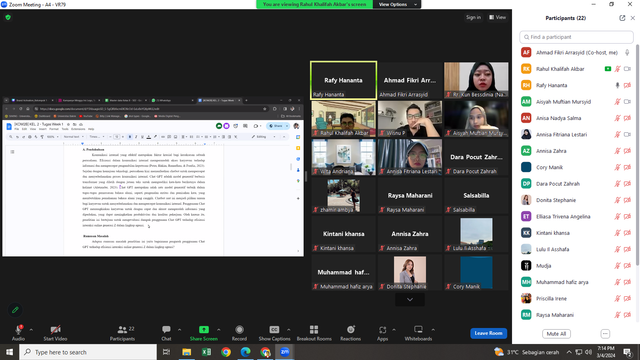The image size is (640, 360).
Task: Close the Participants panel
Action: [633, 18]
